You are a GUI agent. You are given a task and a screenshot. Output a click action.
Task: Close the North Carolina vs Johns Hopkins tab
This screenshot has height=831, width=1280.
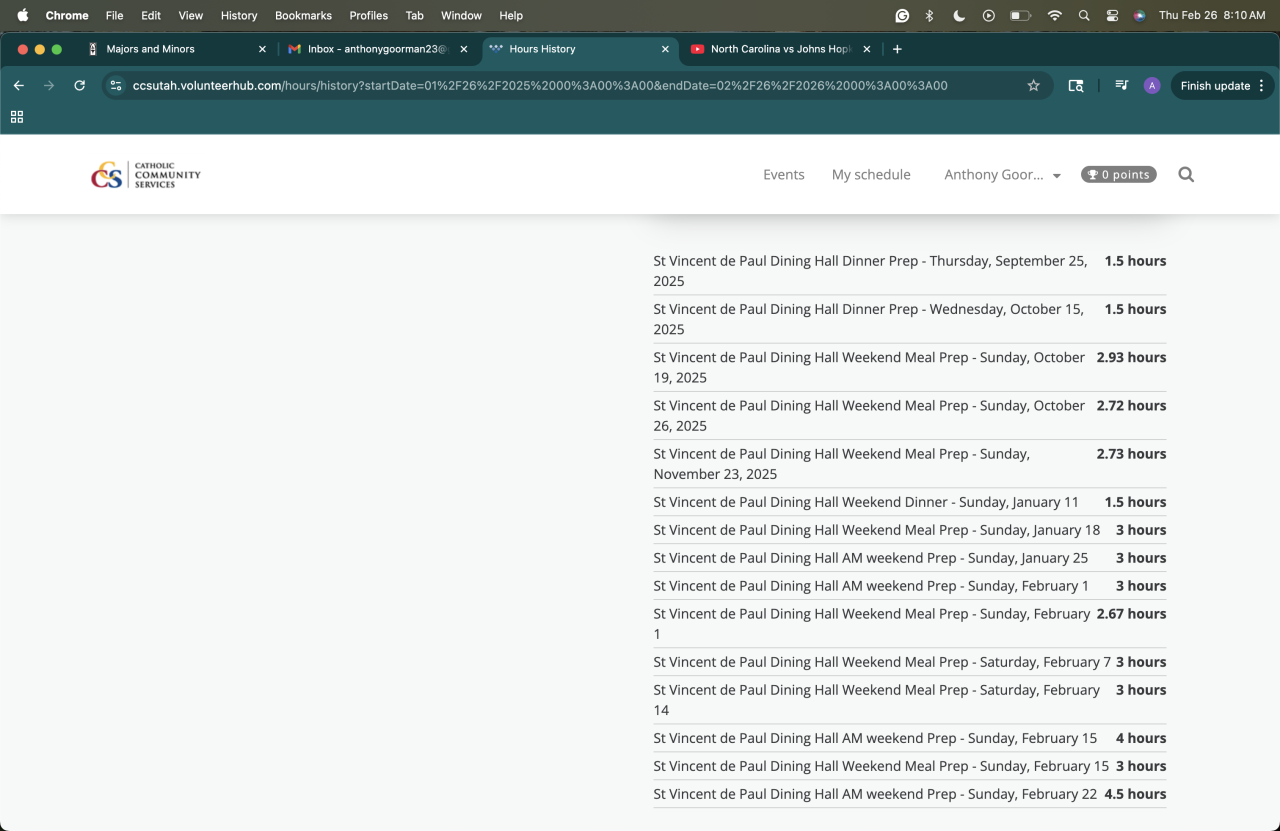click(866, 49)
